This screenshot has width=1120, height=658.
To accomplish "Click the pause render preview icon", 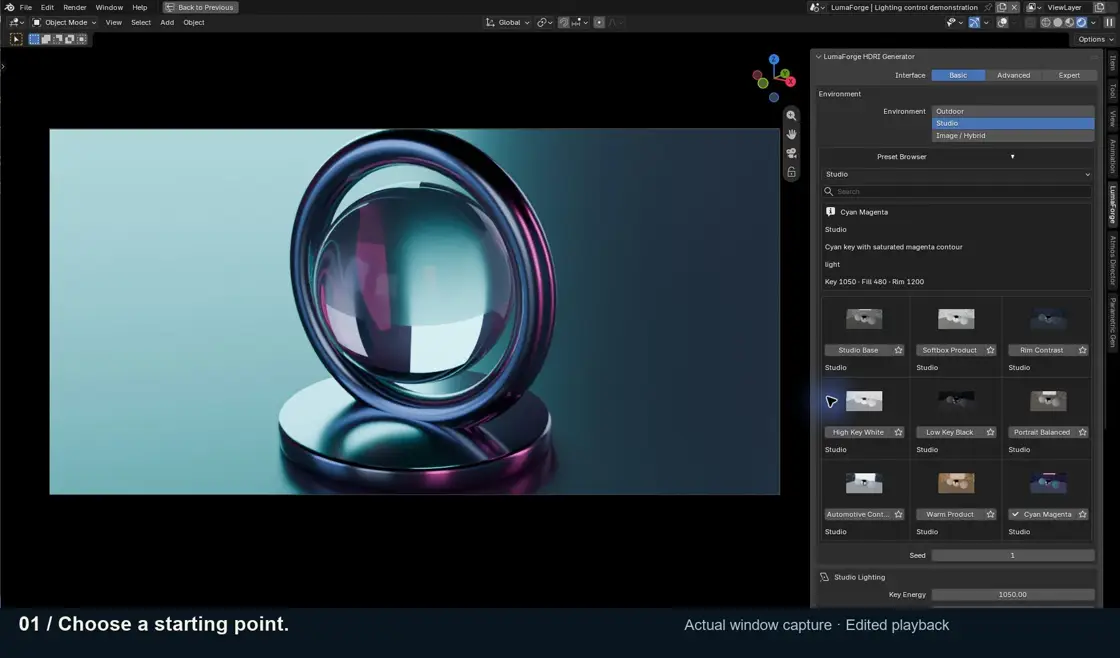I will (1109, 22).
